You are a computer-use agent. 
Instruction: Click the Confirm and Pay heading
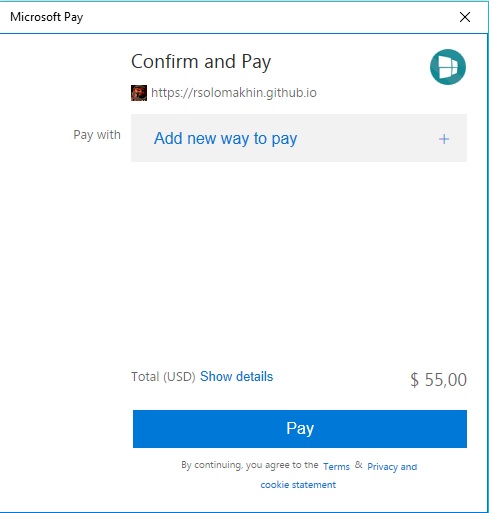click(201, 62)
